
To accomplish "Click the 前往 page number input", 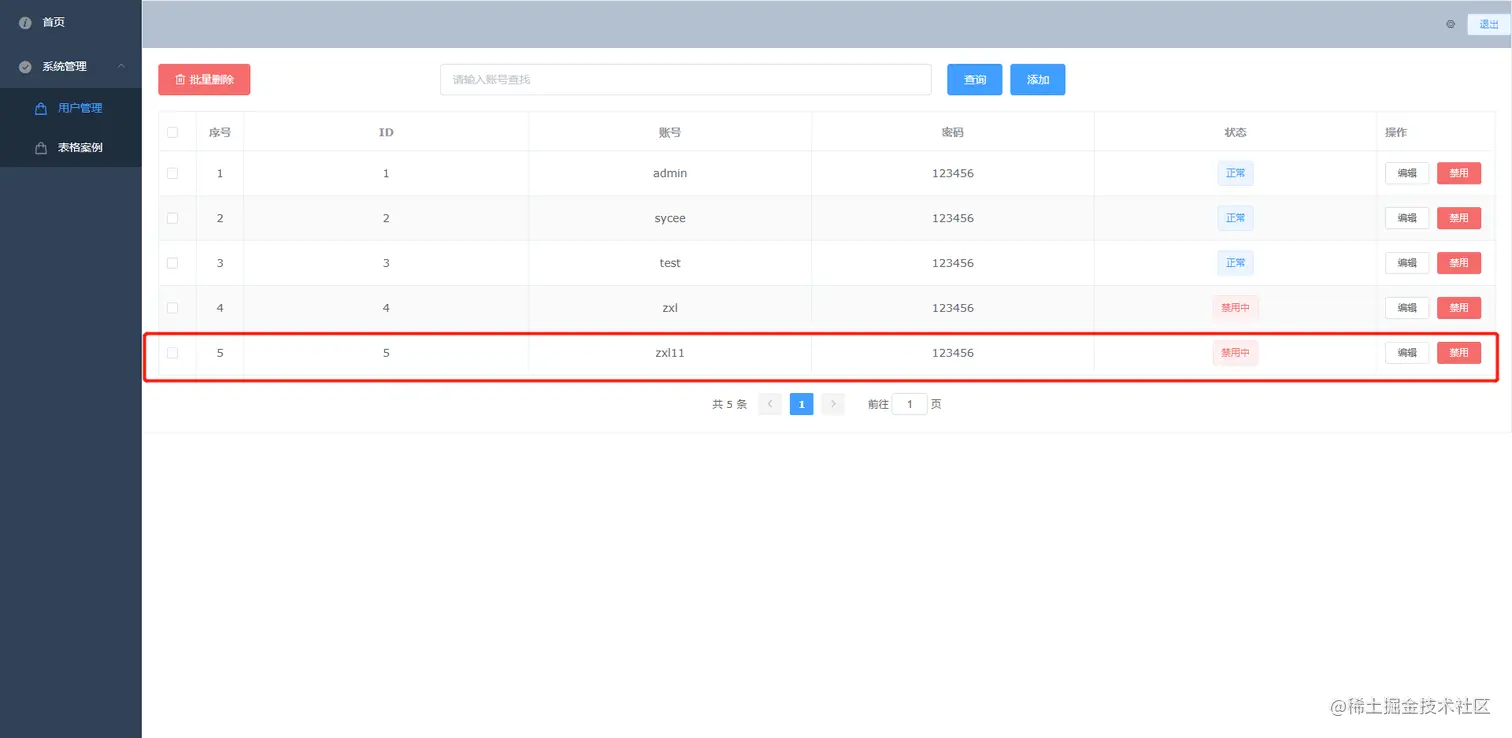I will click(x=909, y=404).
